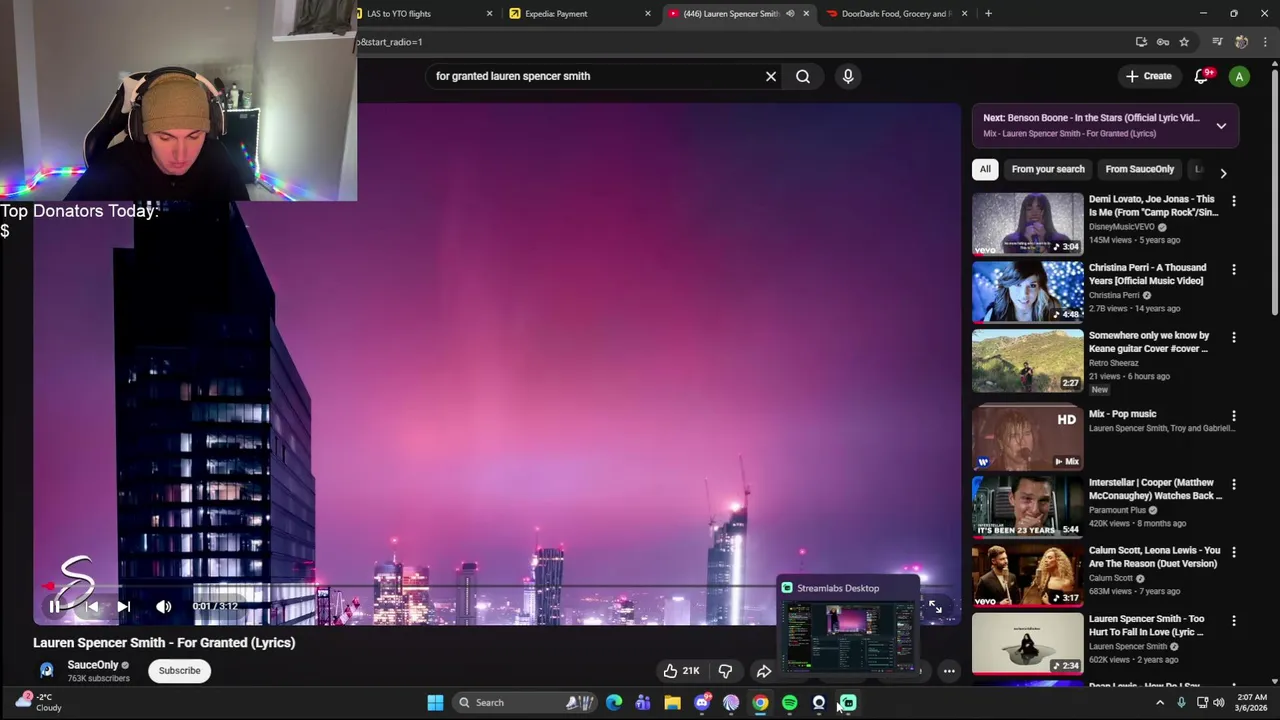Open Streamlabs Desktop taskbar icon
Viewport: 1280px width, 720px height.
click(x=848, y=703)
